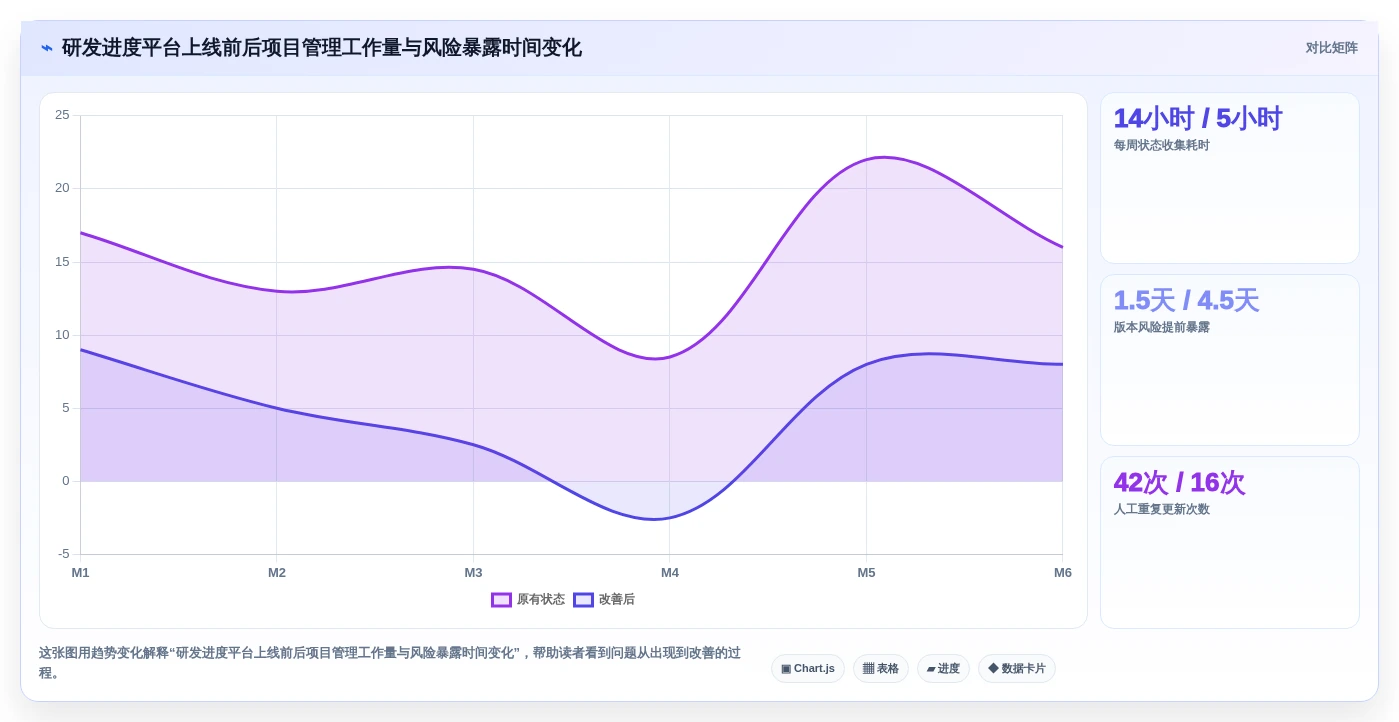
Task: Select the 数据卡片 tag chip
Action: click(x=1017, y=668)
